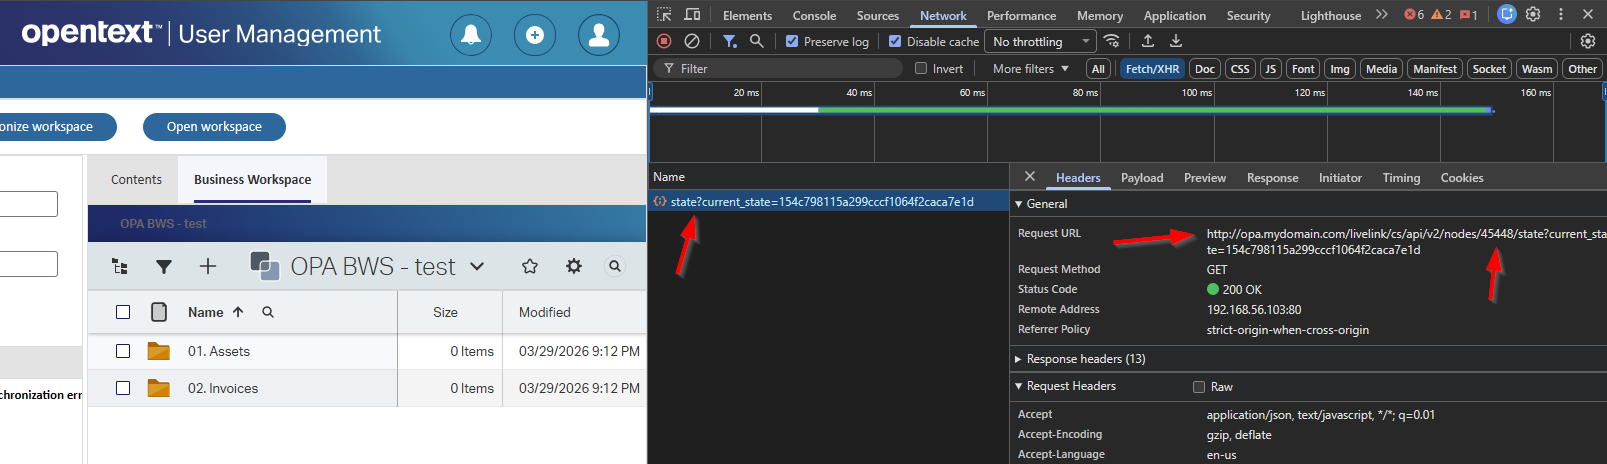Check the 01. Assets row checkbox
This screenshot has height=464, width=1607.
[x=123, y=351]
